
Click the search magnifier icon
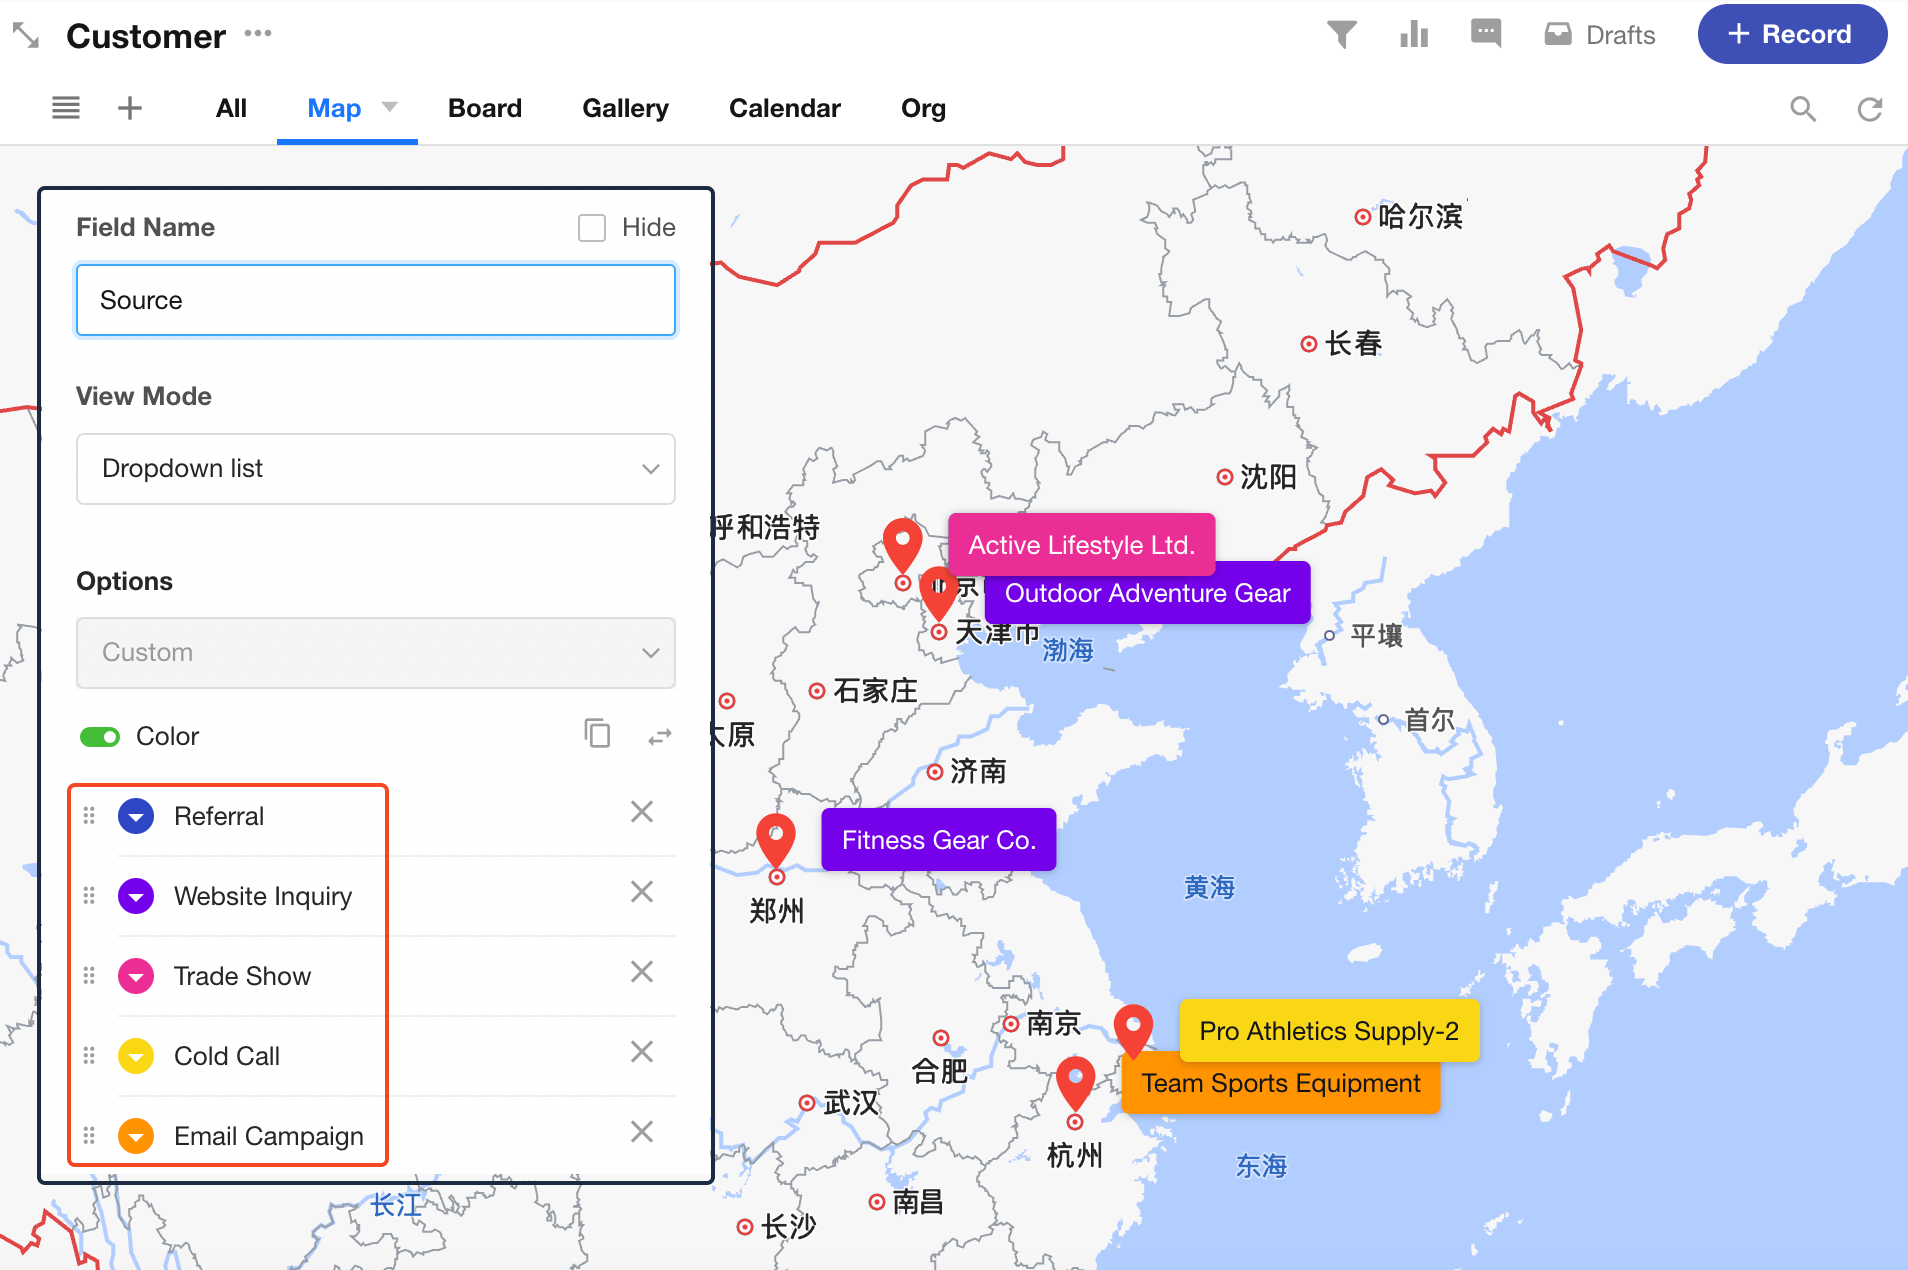click(x=1802, y=109)
